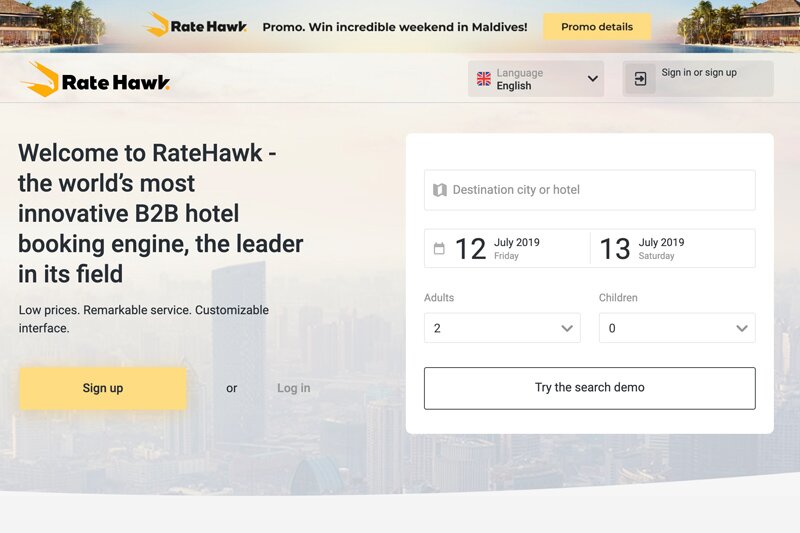Click the 'Adults' label
800x533 pixels.
[x=439, y=297]
